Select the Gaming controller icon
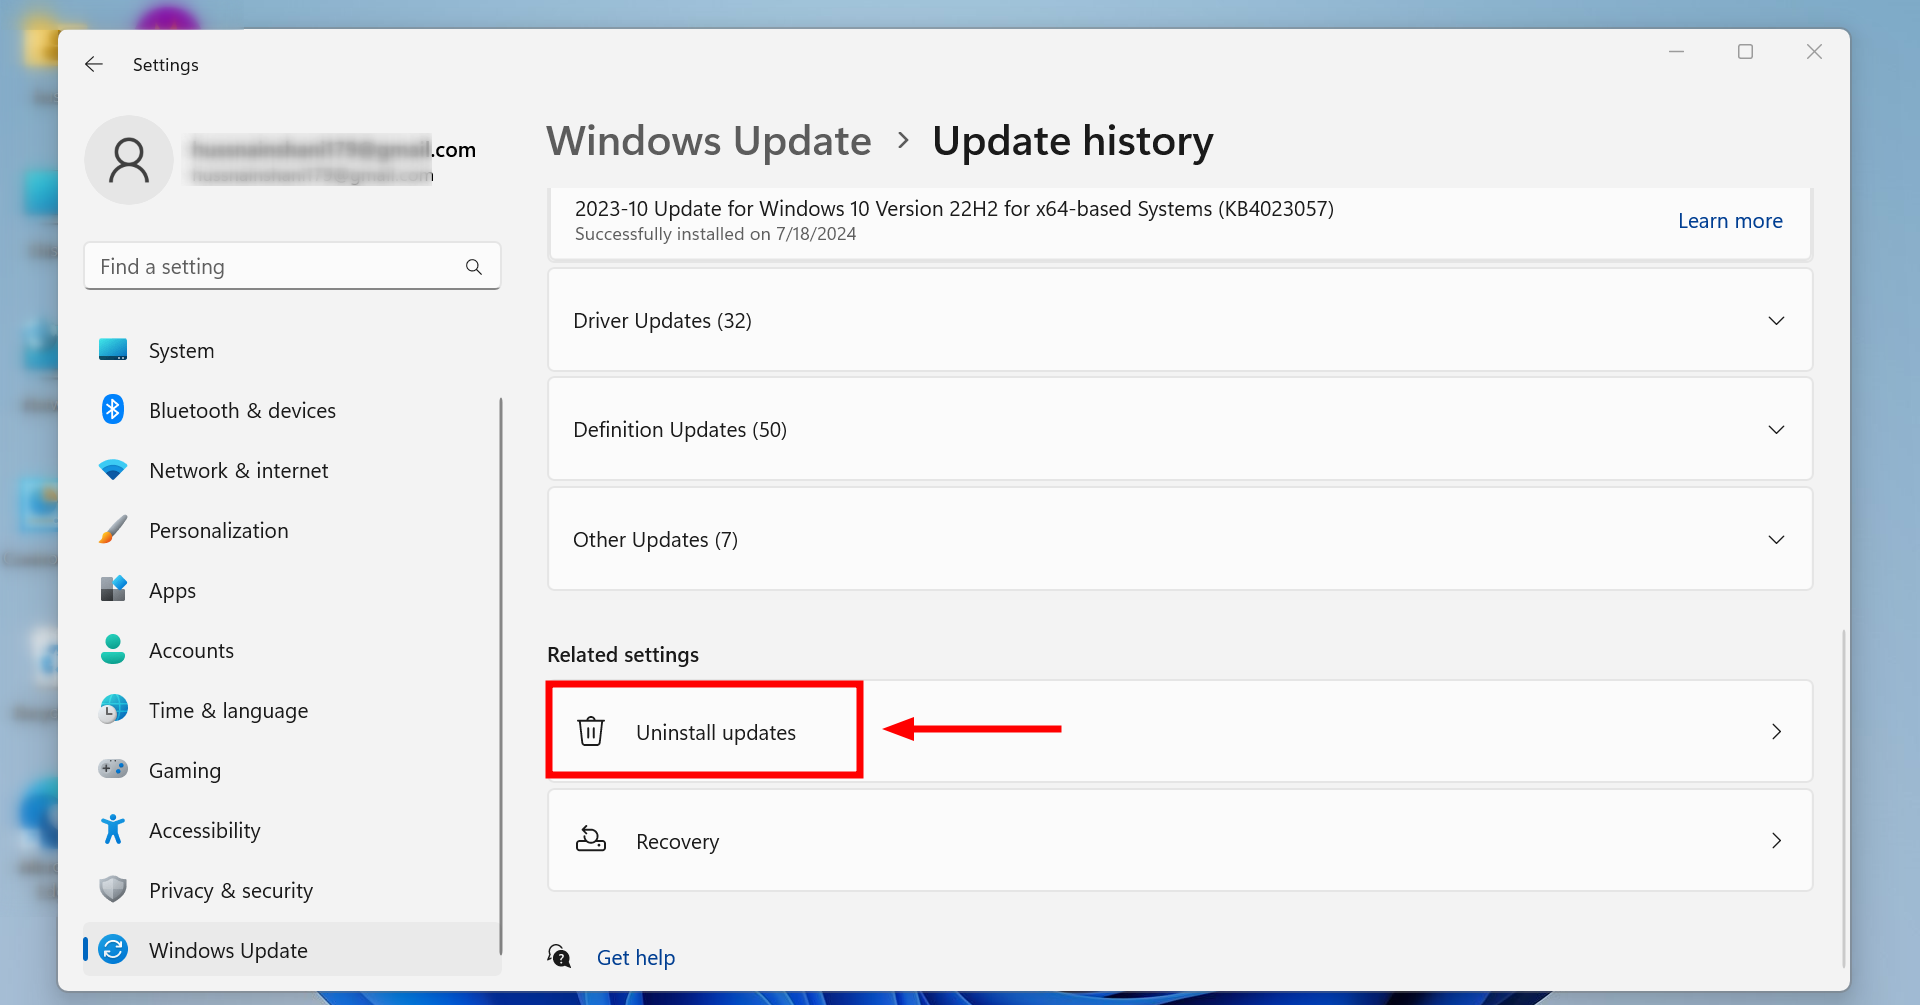Image resolution: width=1920 pixels, height=1005 pixels. click(x=113, y=770)
